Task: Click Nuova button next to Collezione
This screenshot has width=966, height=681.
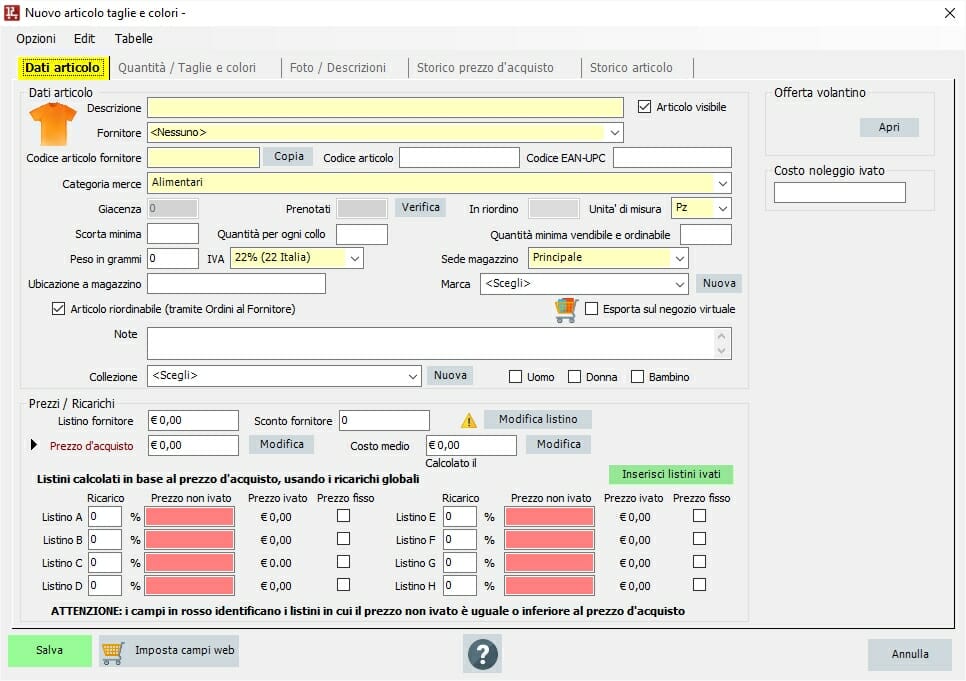Action: [x=450, y=375]
